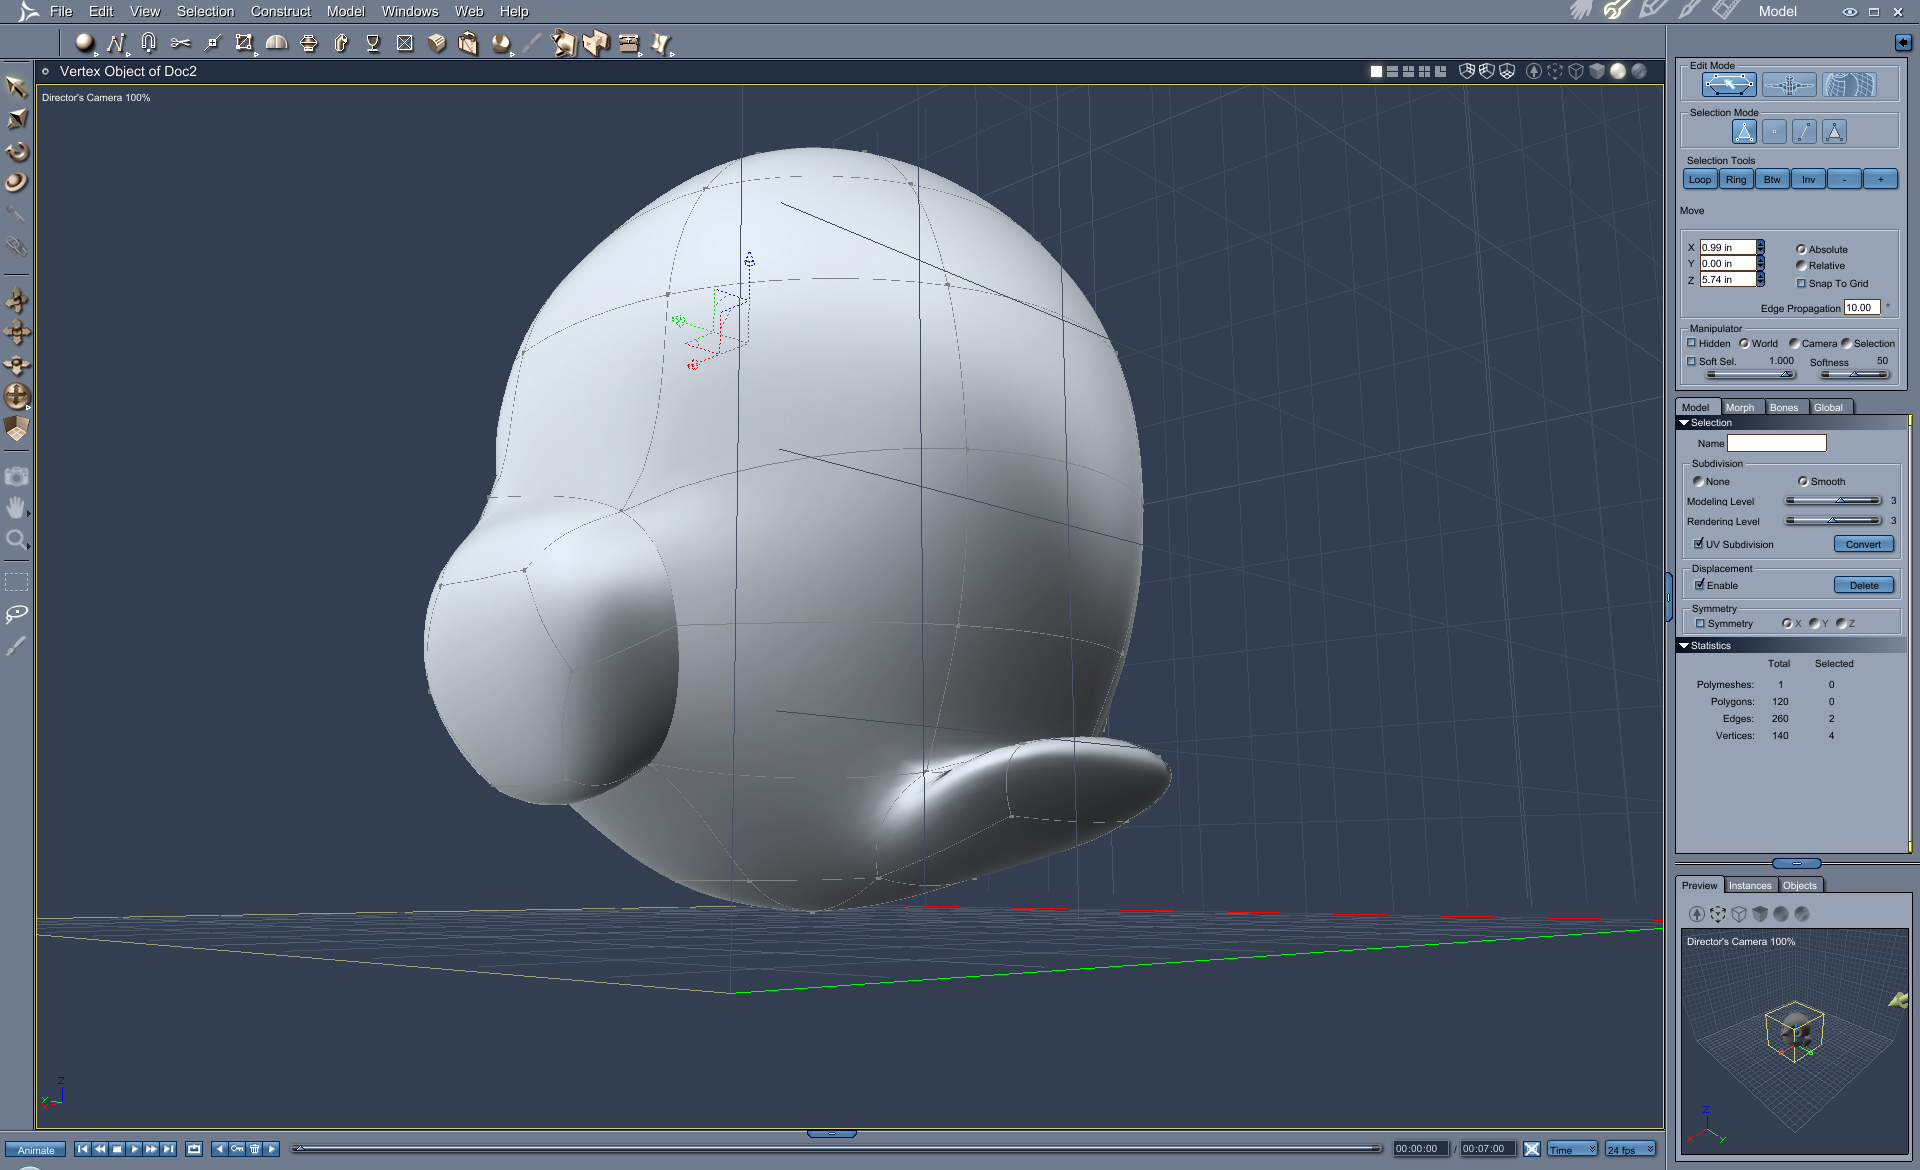The width and height of the screenshot is (1920, 1170).
Task: Collapse the Selection section triangle
Action: [x=1684, y=423]
